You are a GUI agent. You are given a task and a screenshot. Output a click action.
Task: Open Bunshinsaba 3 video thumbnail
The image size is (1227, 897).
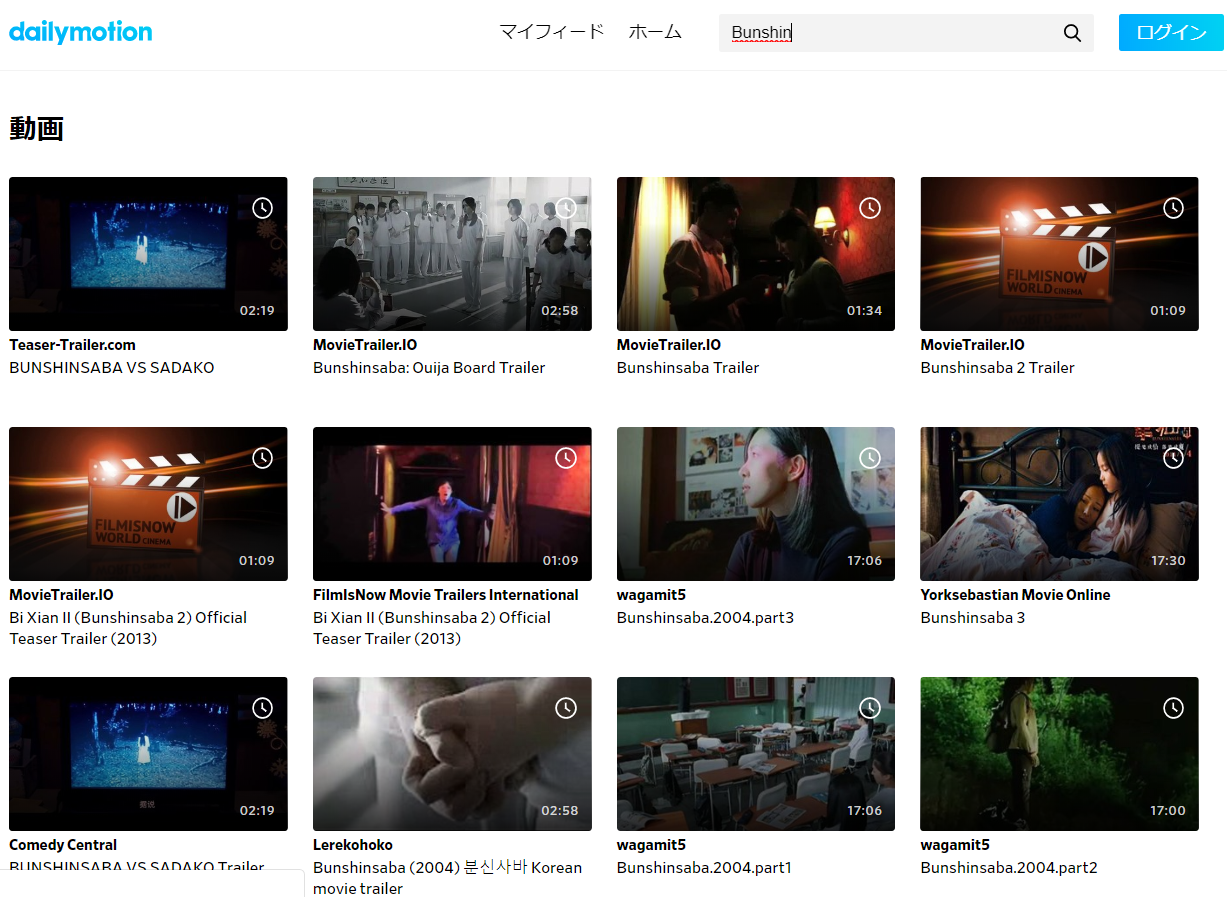pos(1059,504)
